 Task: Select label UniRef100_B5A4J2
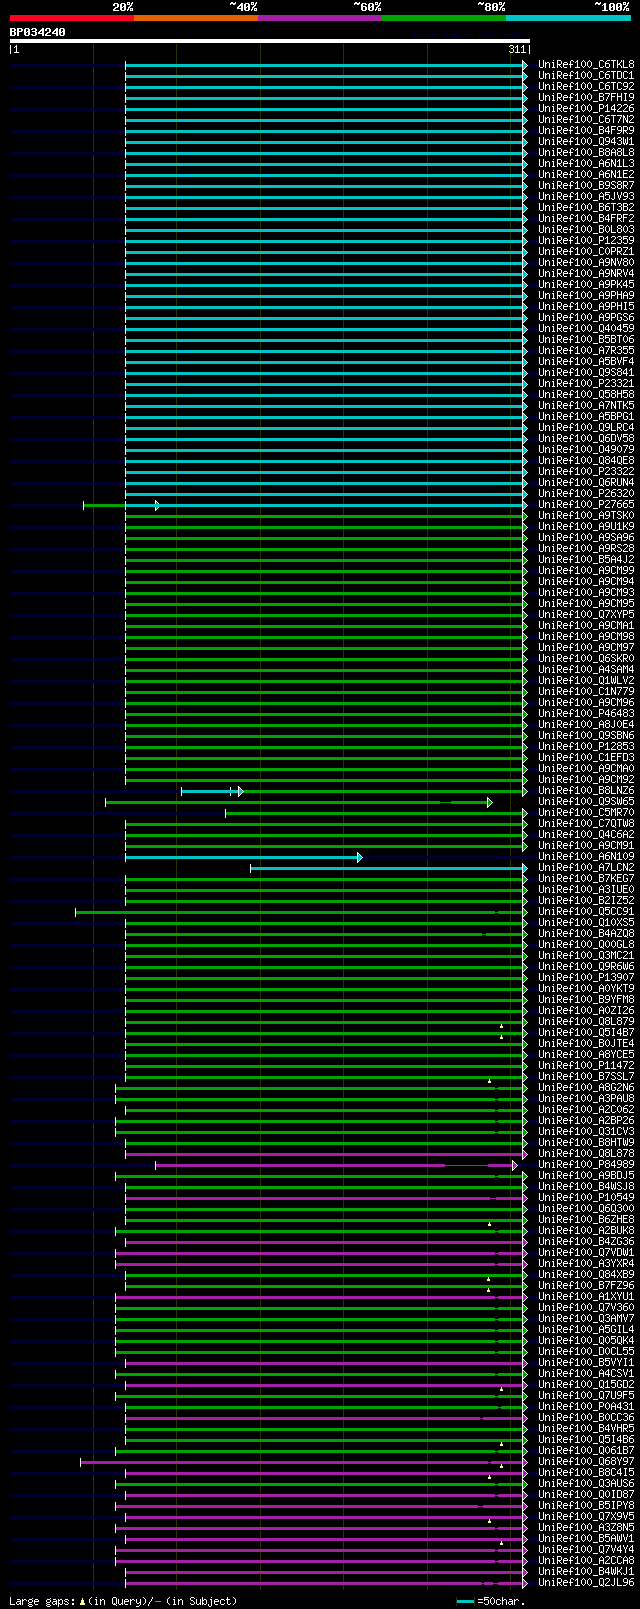(x=586, y=559)
